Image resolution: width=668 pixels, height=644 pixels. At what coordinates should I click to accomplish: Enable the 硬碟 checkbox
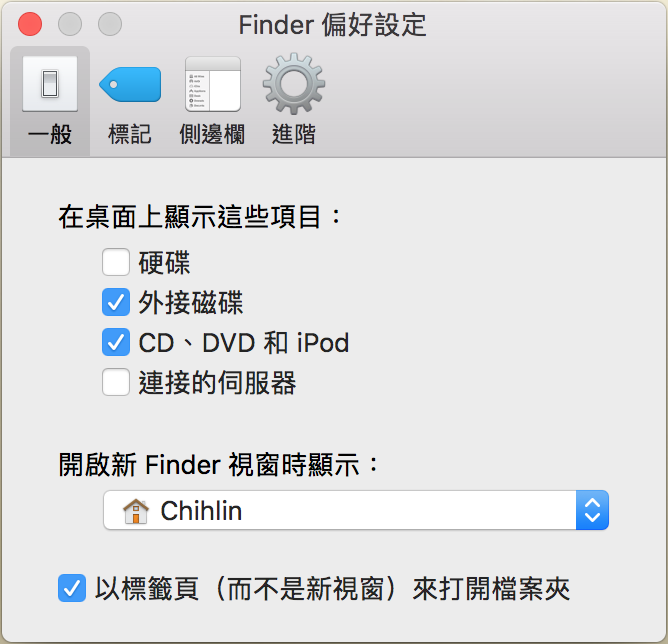click(x=116, y=262)
